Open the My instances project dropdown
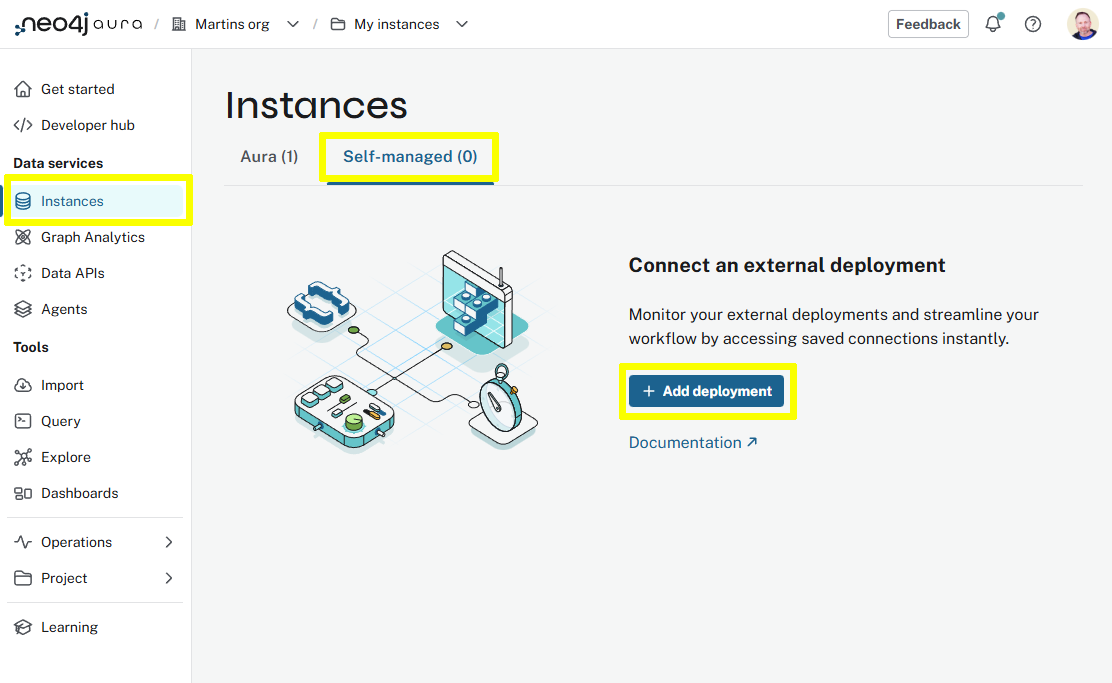This screenshot has height=683, width=1112. click(461, 23)
